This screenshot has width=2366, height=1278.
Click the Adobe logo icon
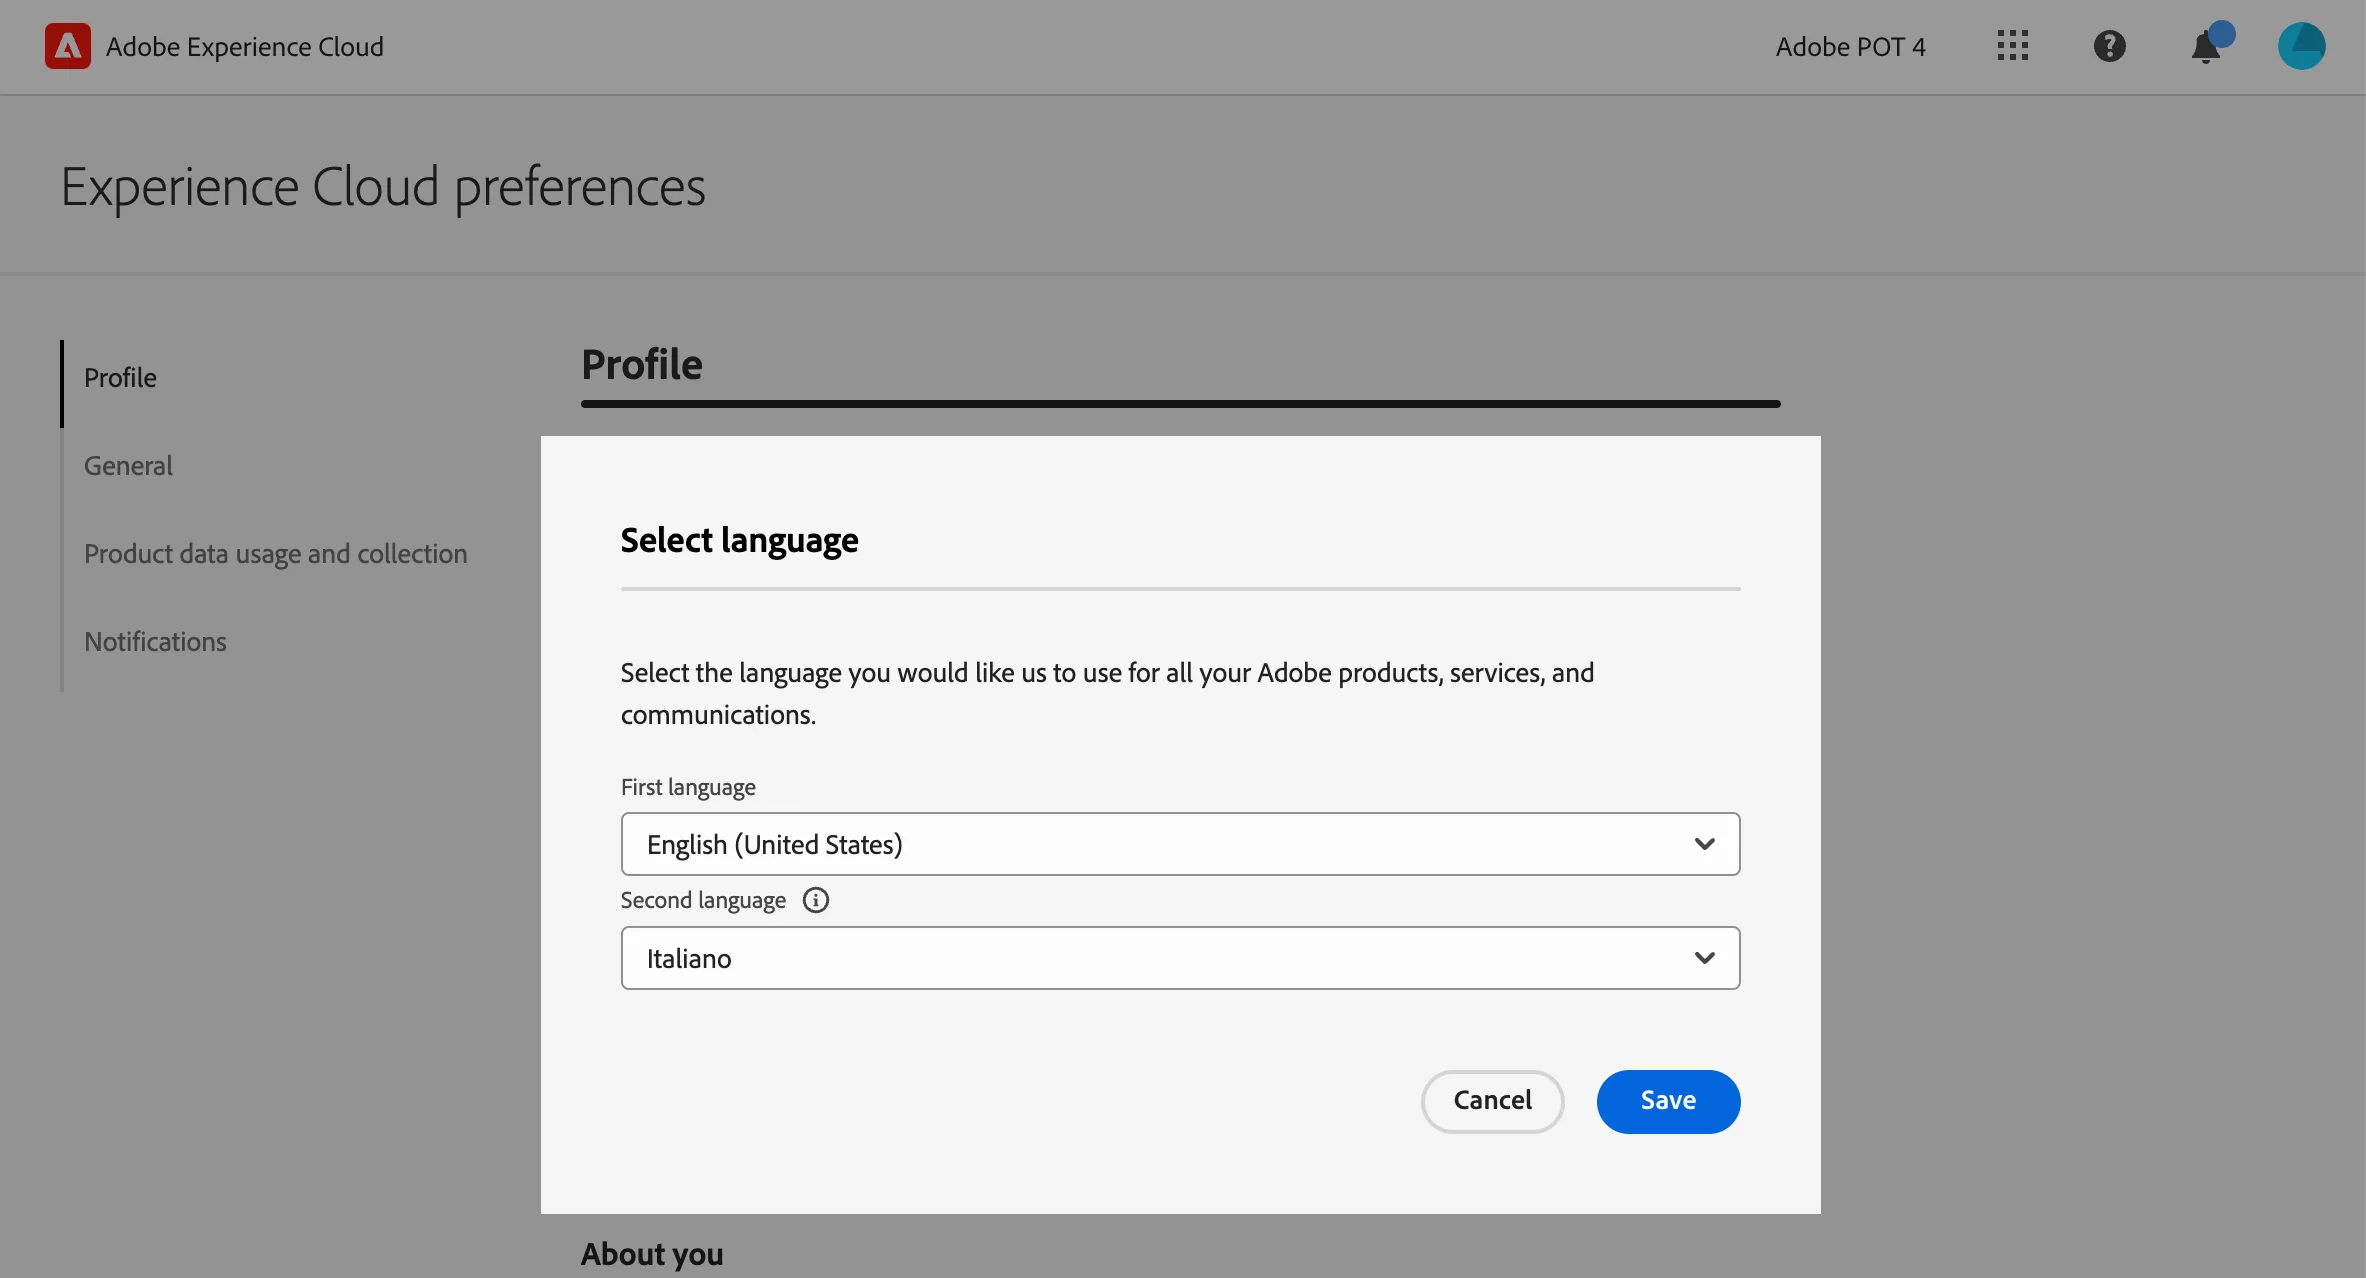coord(67,46)
